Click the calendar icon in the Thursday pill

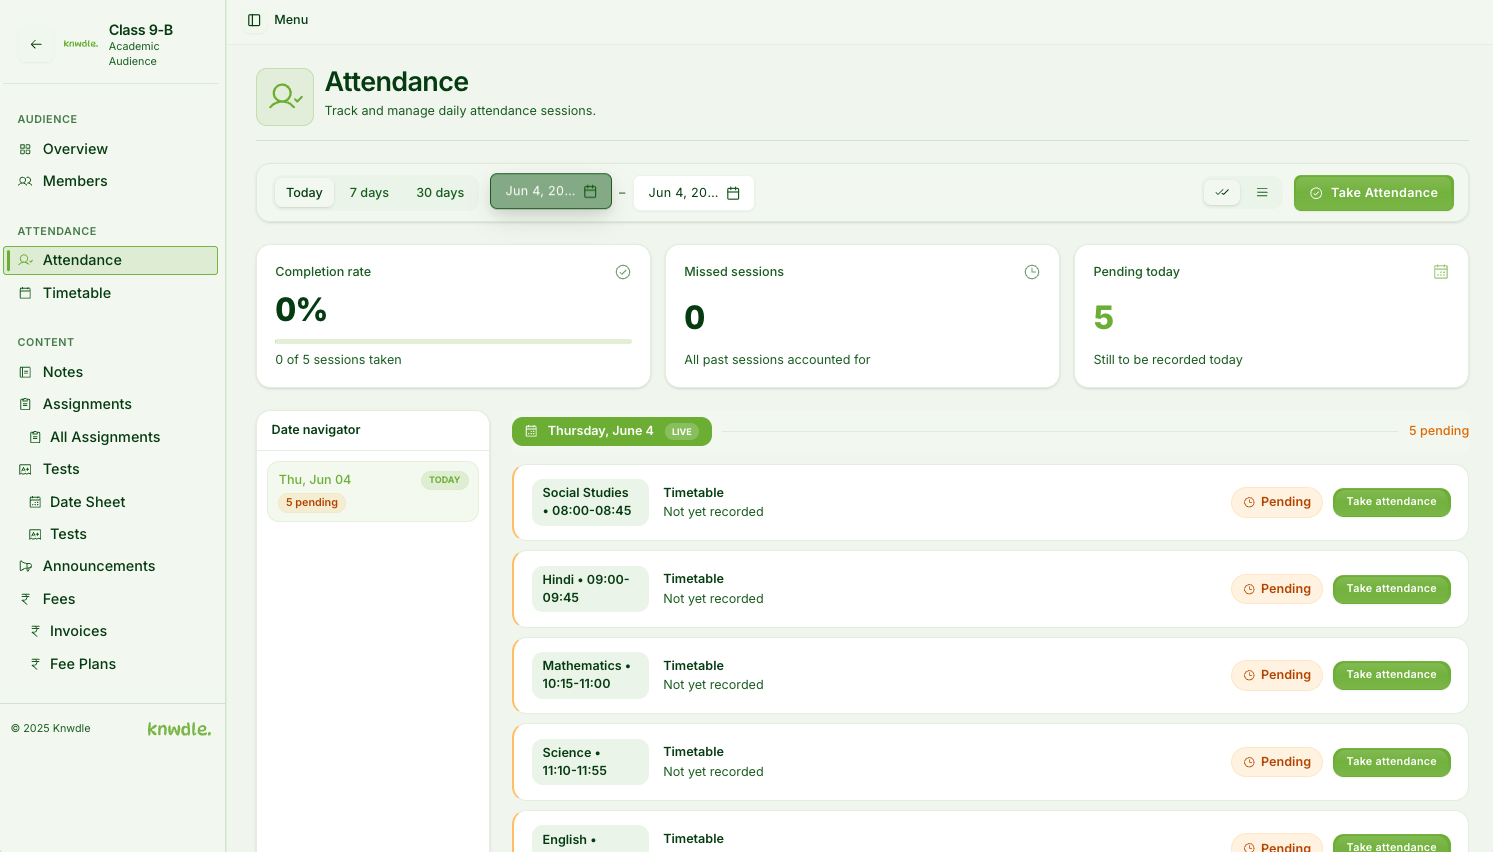[x=531, y=431]
